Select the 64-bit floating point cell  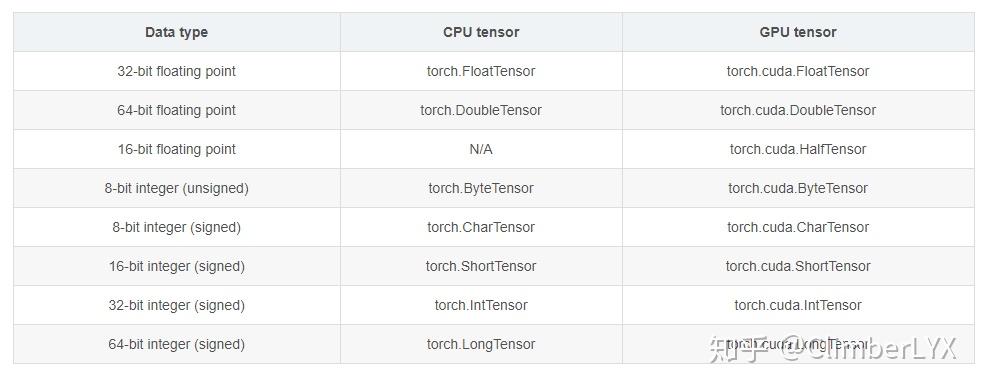click(x=176, y=110)
